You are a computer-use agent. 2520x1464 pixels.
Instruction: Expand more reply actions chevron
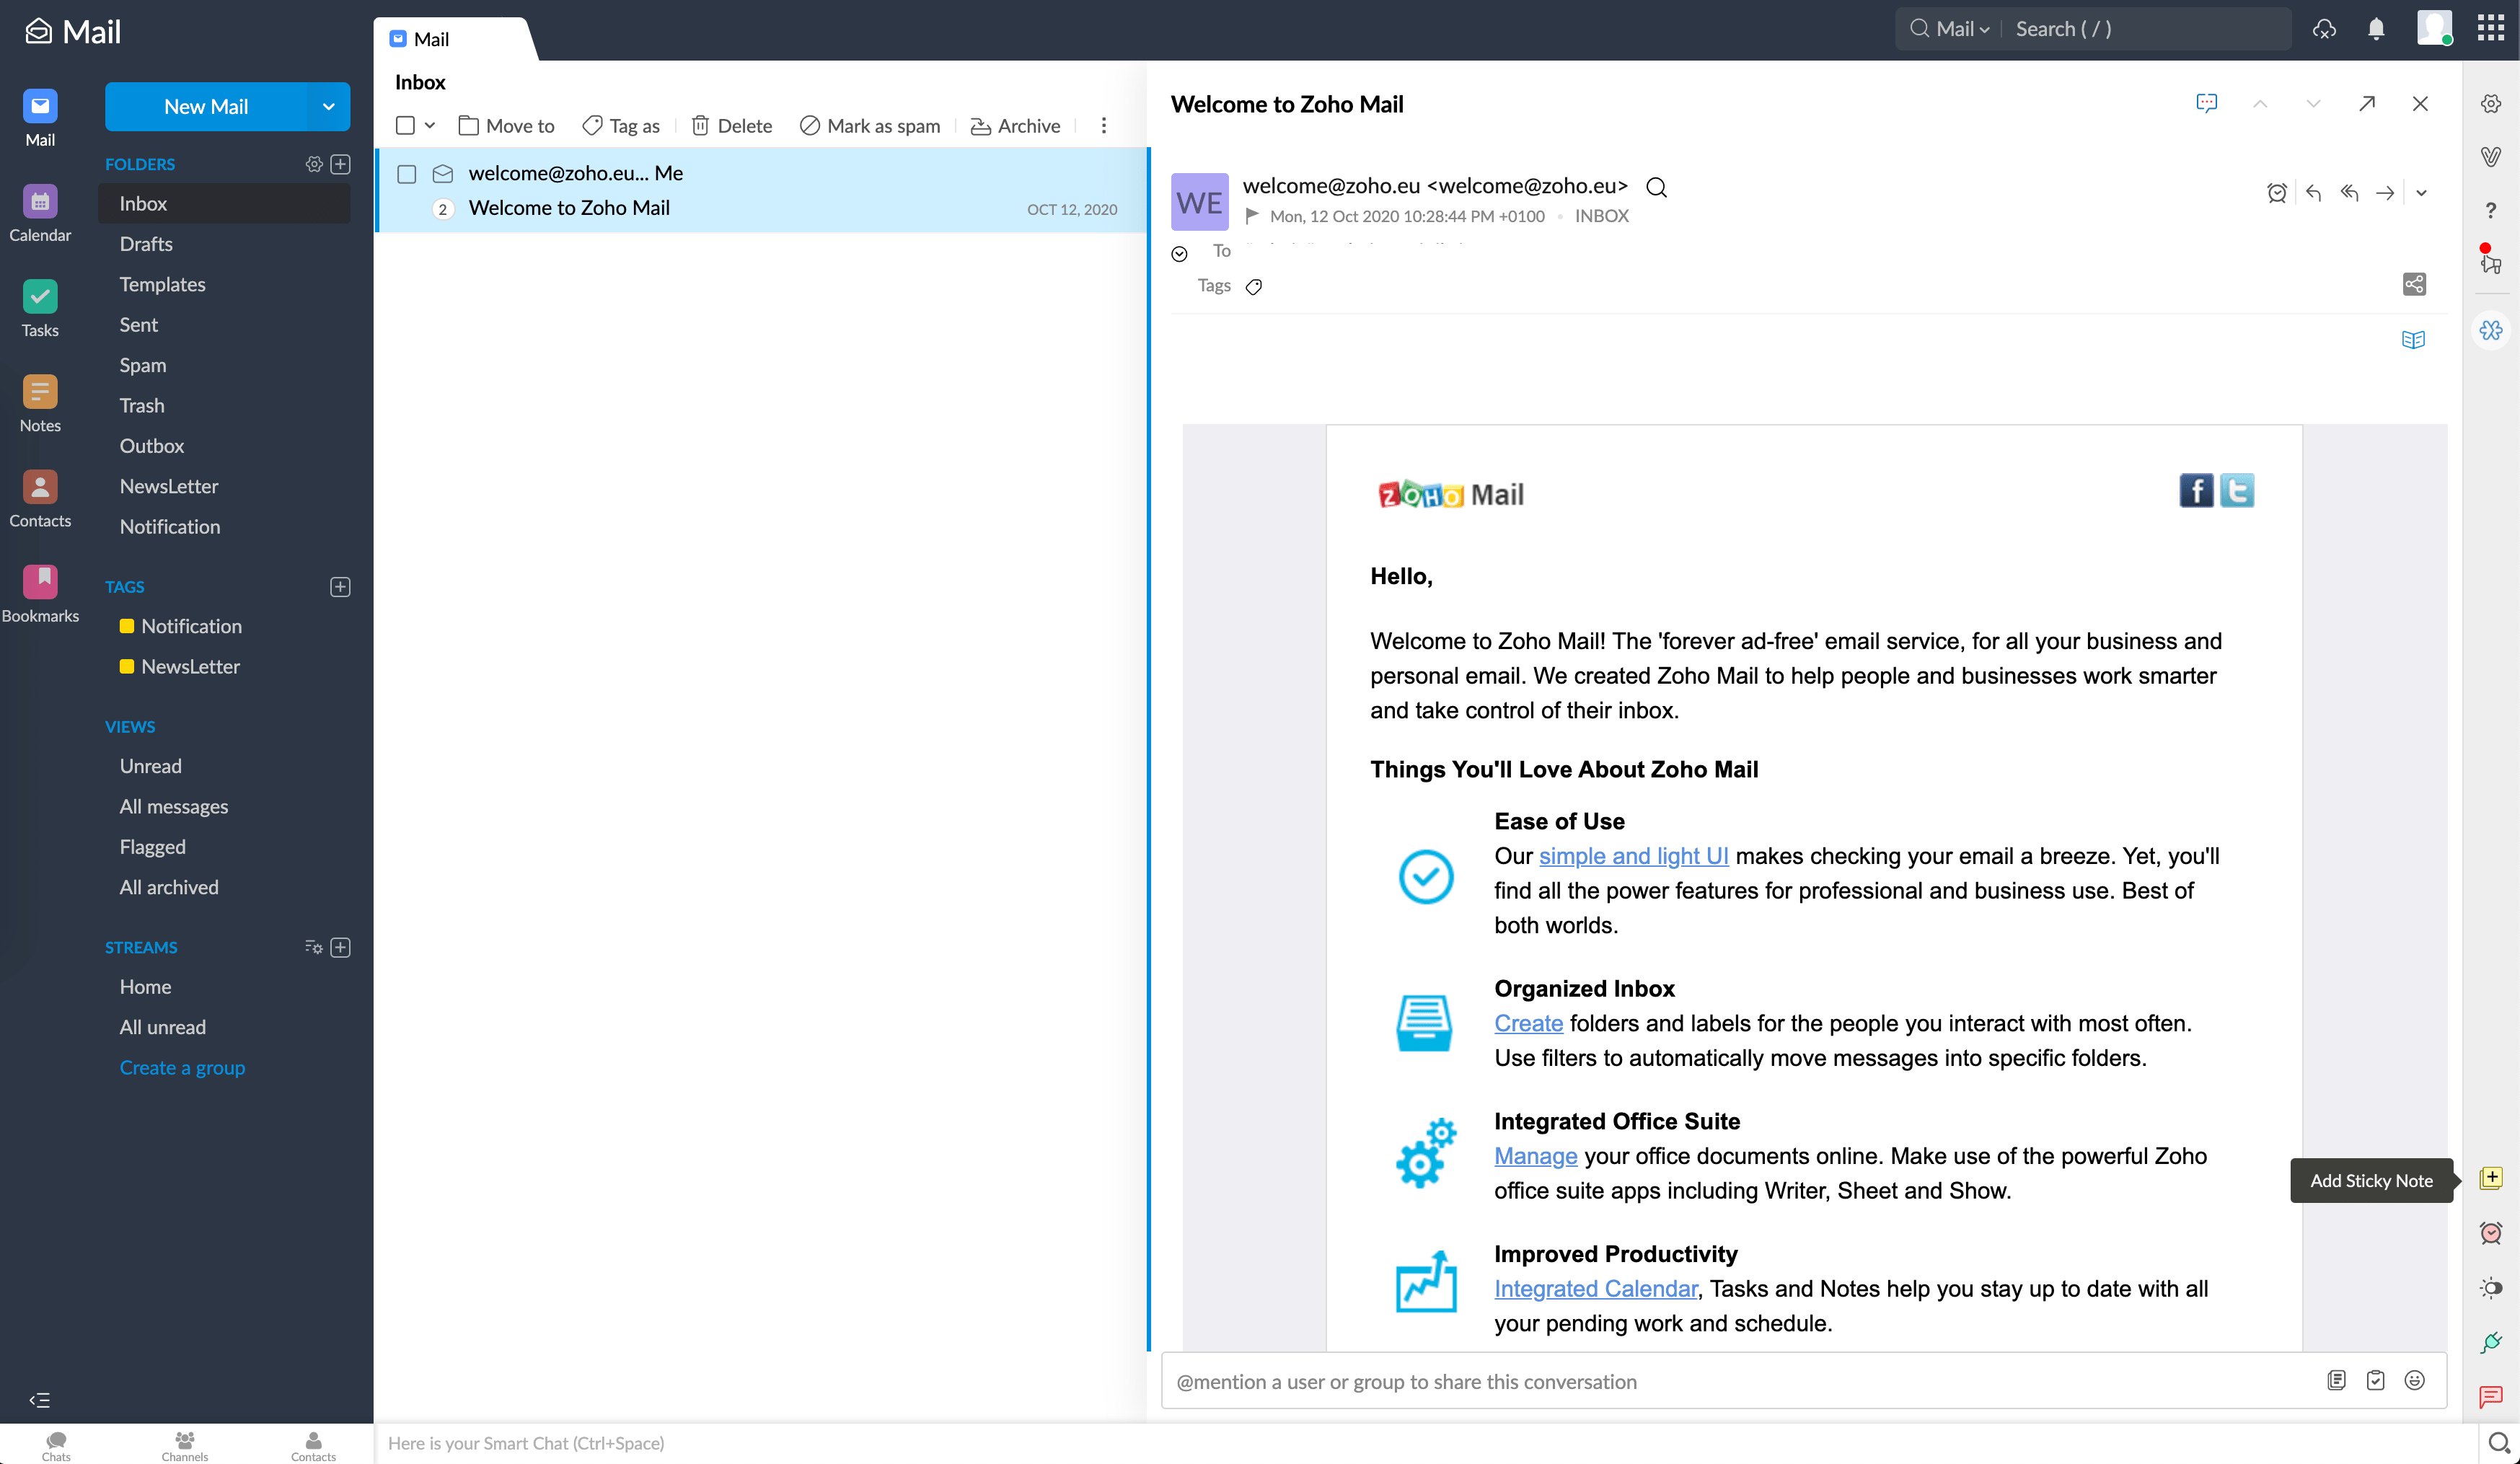pos(2421,193)
